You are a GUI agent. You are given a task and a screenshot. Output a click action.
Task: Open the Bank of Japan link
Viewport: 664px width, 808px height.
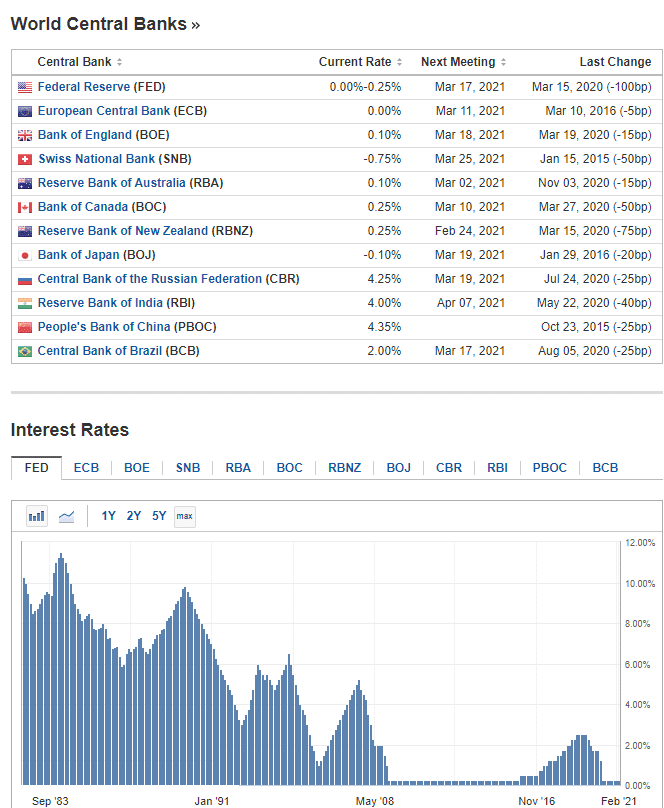tap(78, 255)
